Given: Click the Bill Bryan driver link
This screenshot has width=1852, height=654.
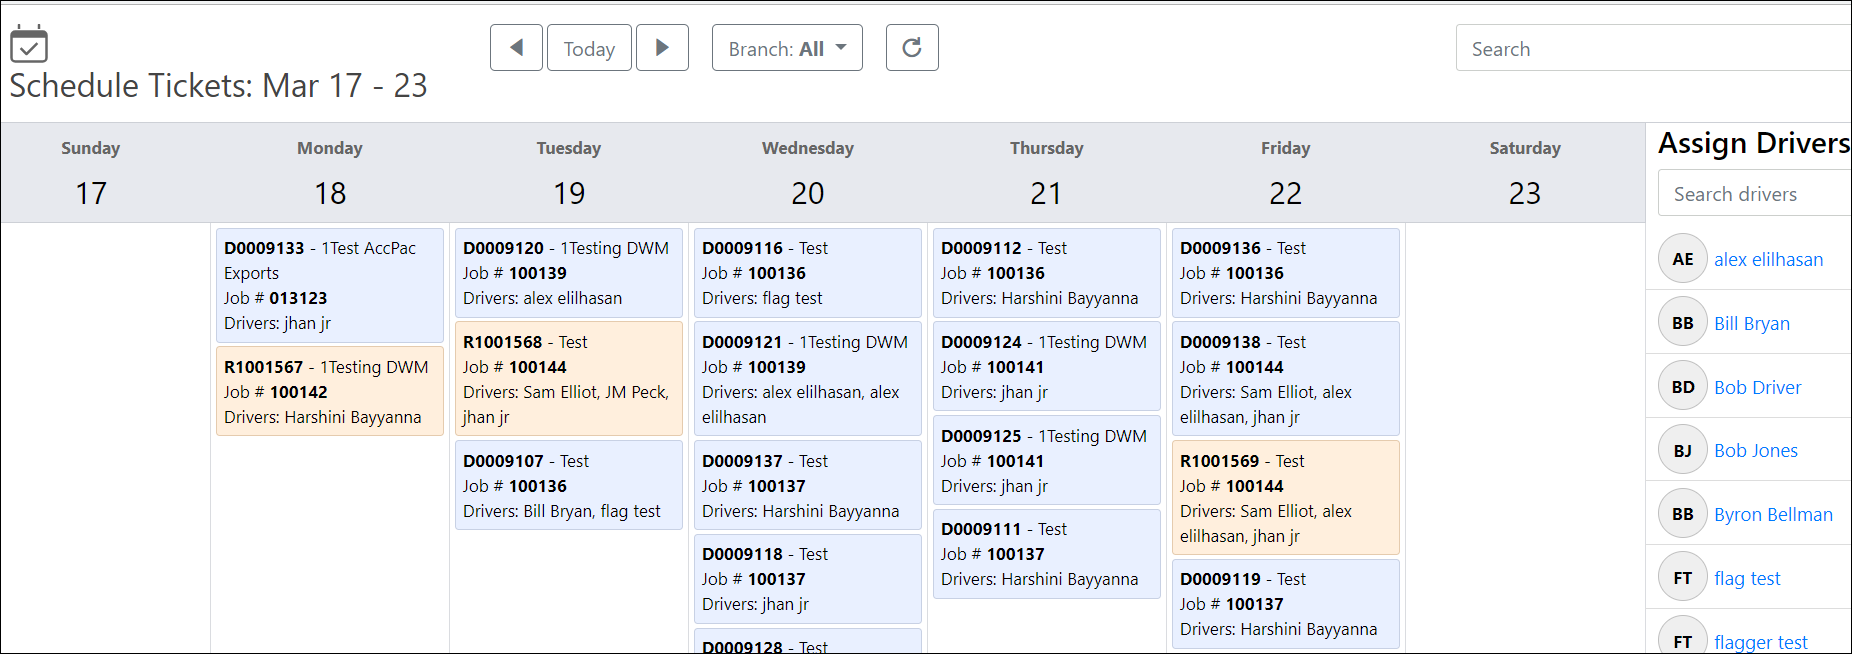Looking at the screenshot, I should [1751, 323].
